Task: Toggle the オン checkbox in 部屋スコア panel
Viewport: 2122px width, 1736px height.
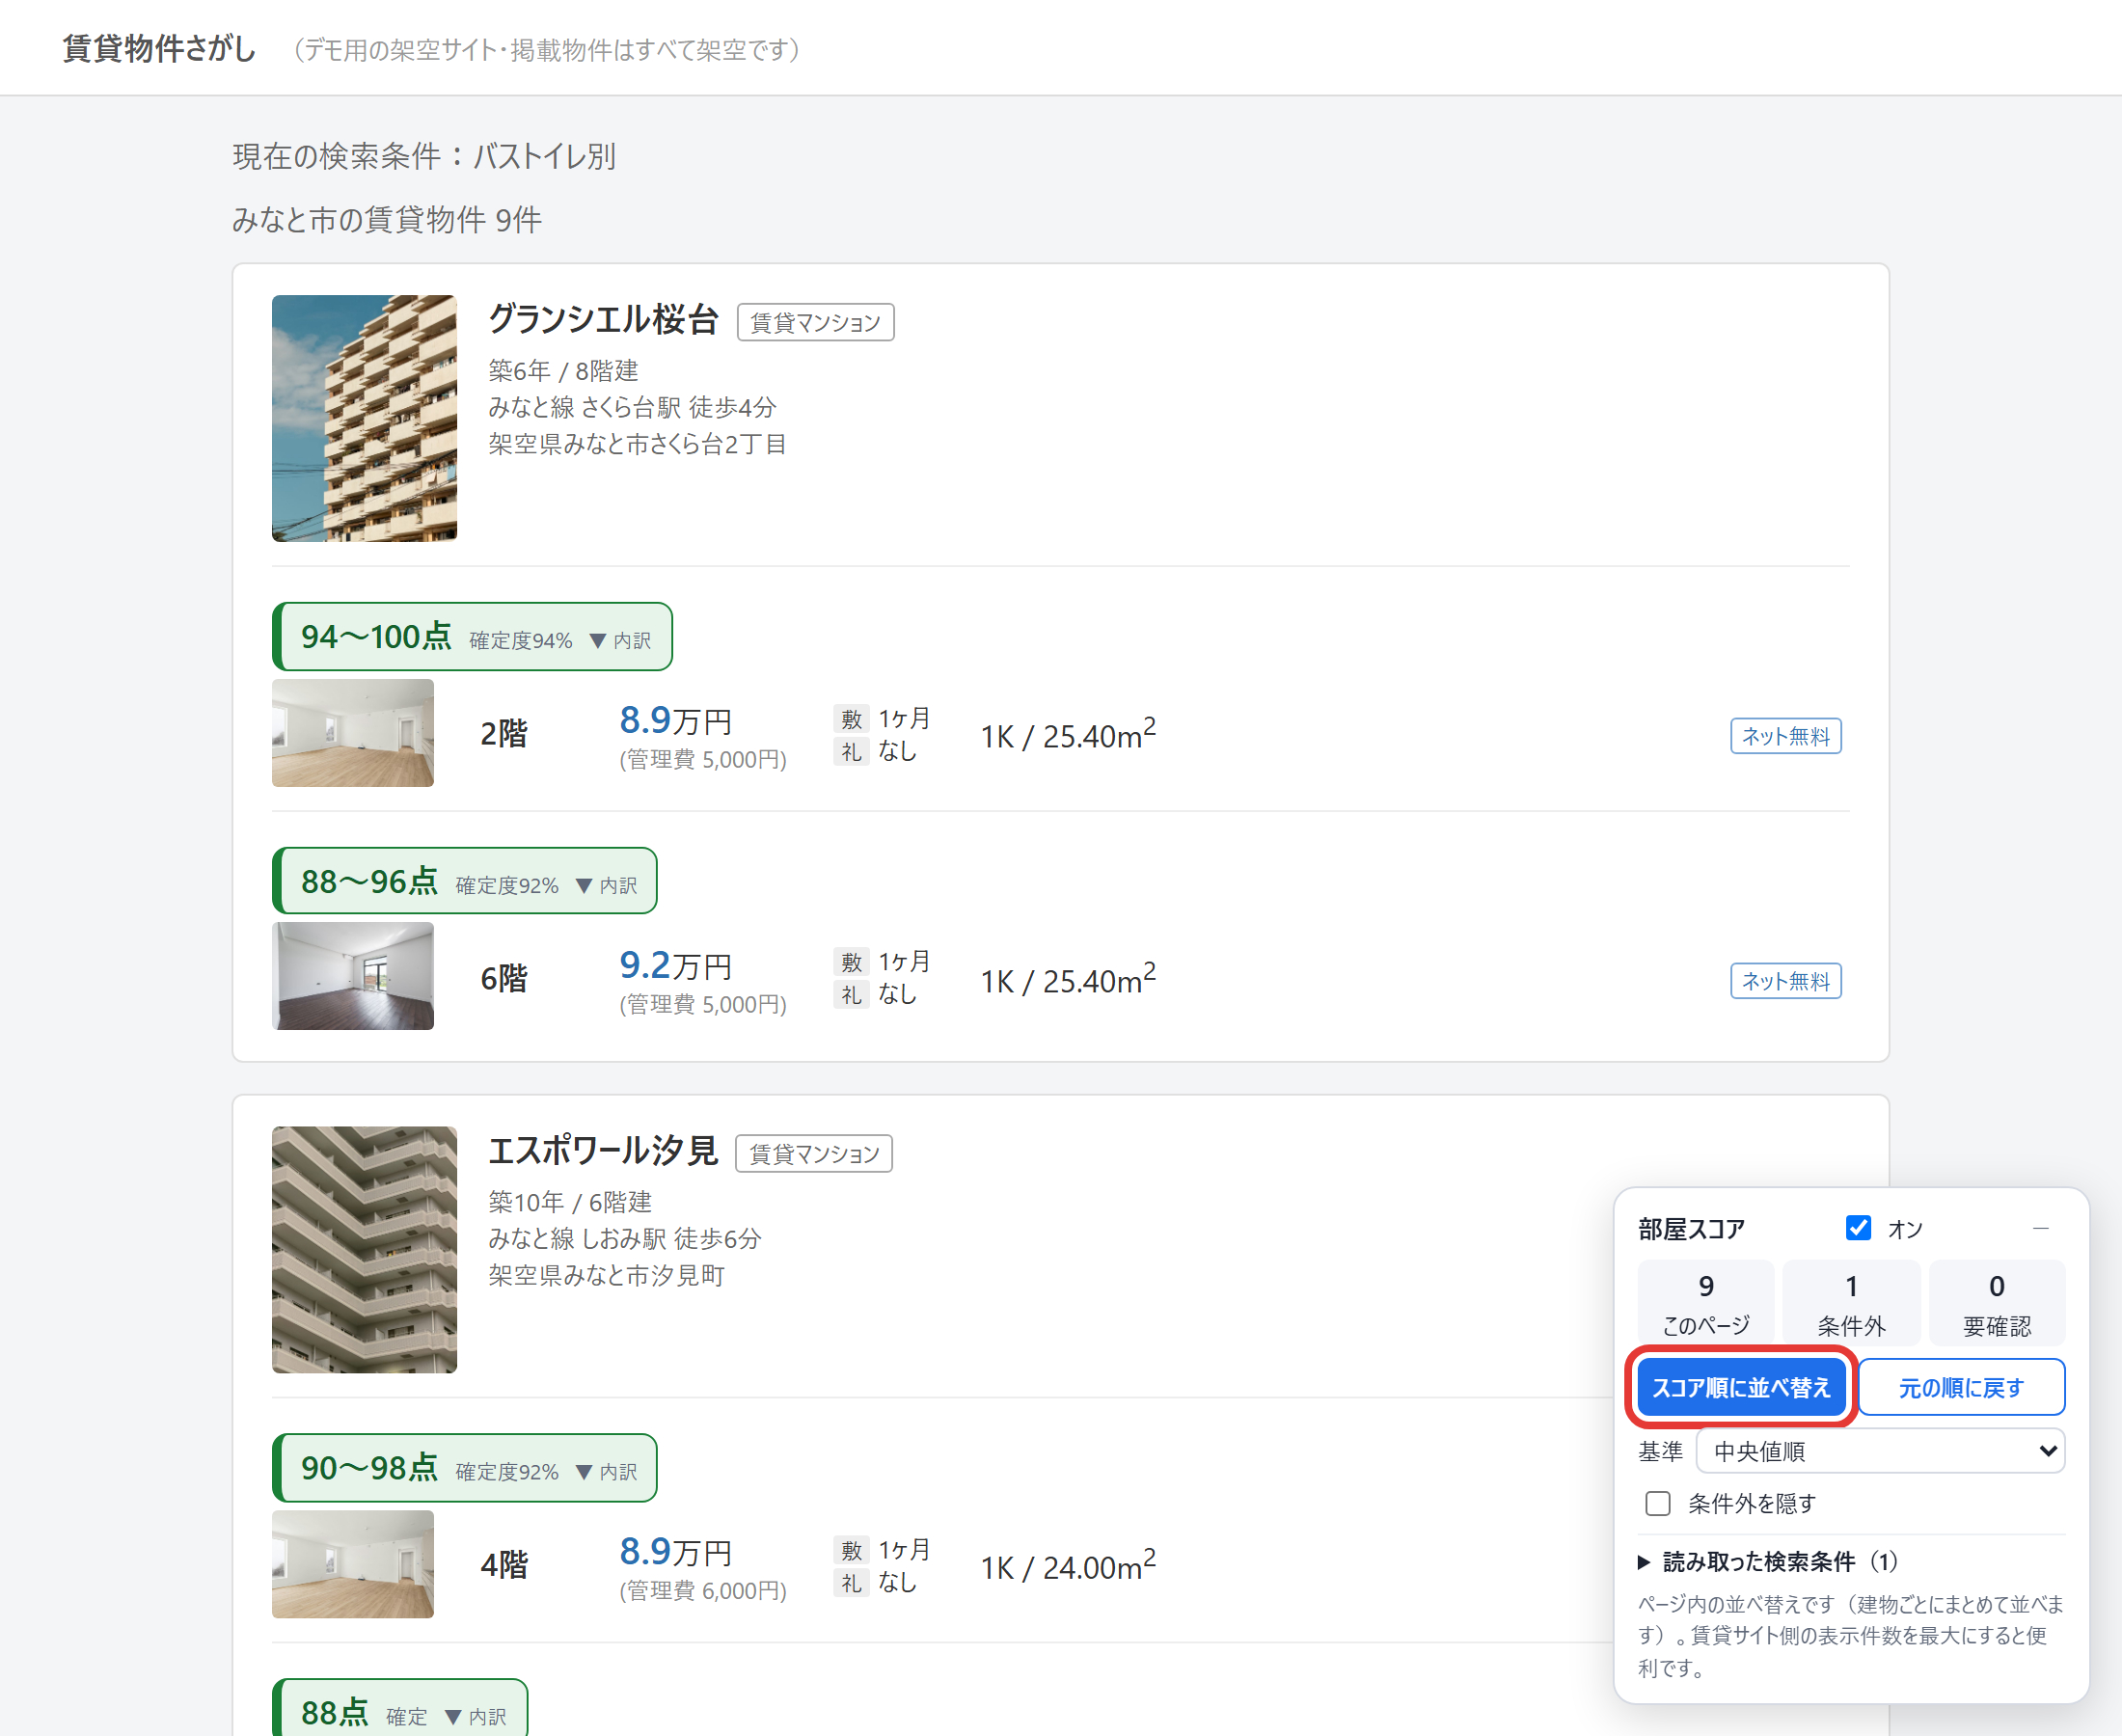Action: click(1858, 1228)
